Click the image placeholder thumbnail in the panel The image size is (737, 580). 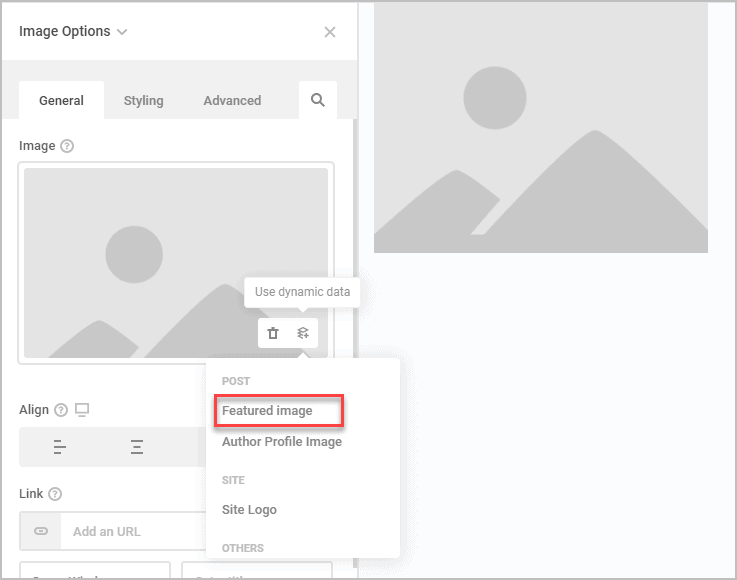pos(176,263)
